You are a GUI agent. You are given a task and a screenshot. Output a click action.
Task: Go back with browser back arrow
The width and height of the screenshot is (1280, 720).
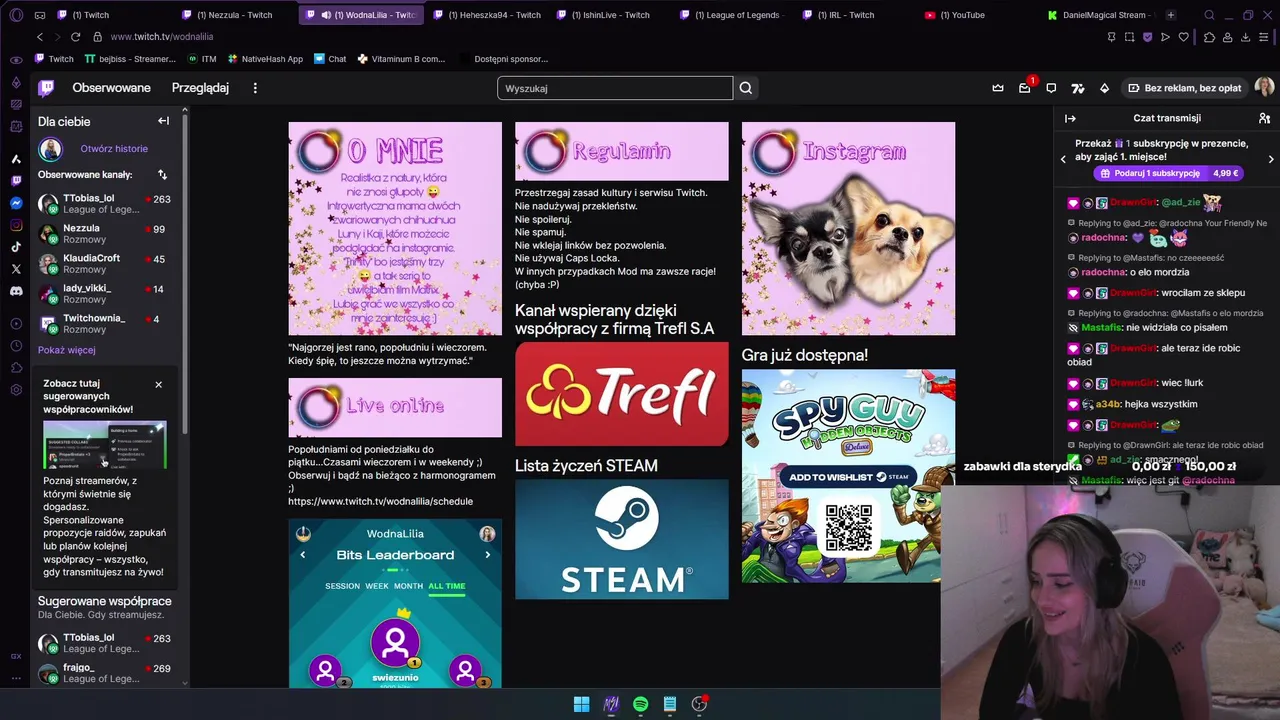[x=40, y=37]
